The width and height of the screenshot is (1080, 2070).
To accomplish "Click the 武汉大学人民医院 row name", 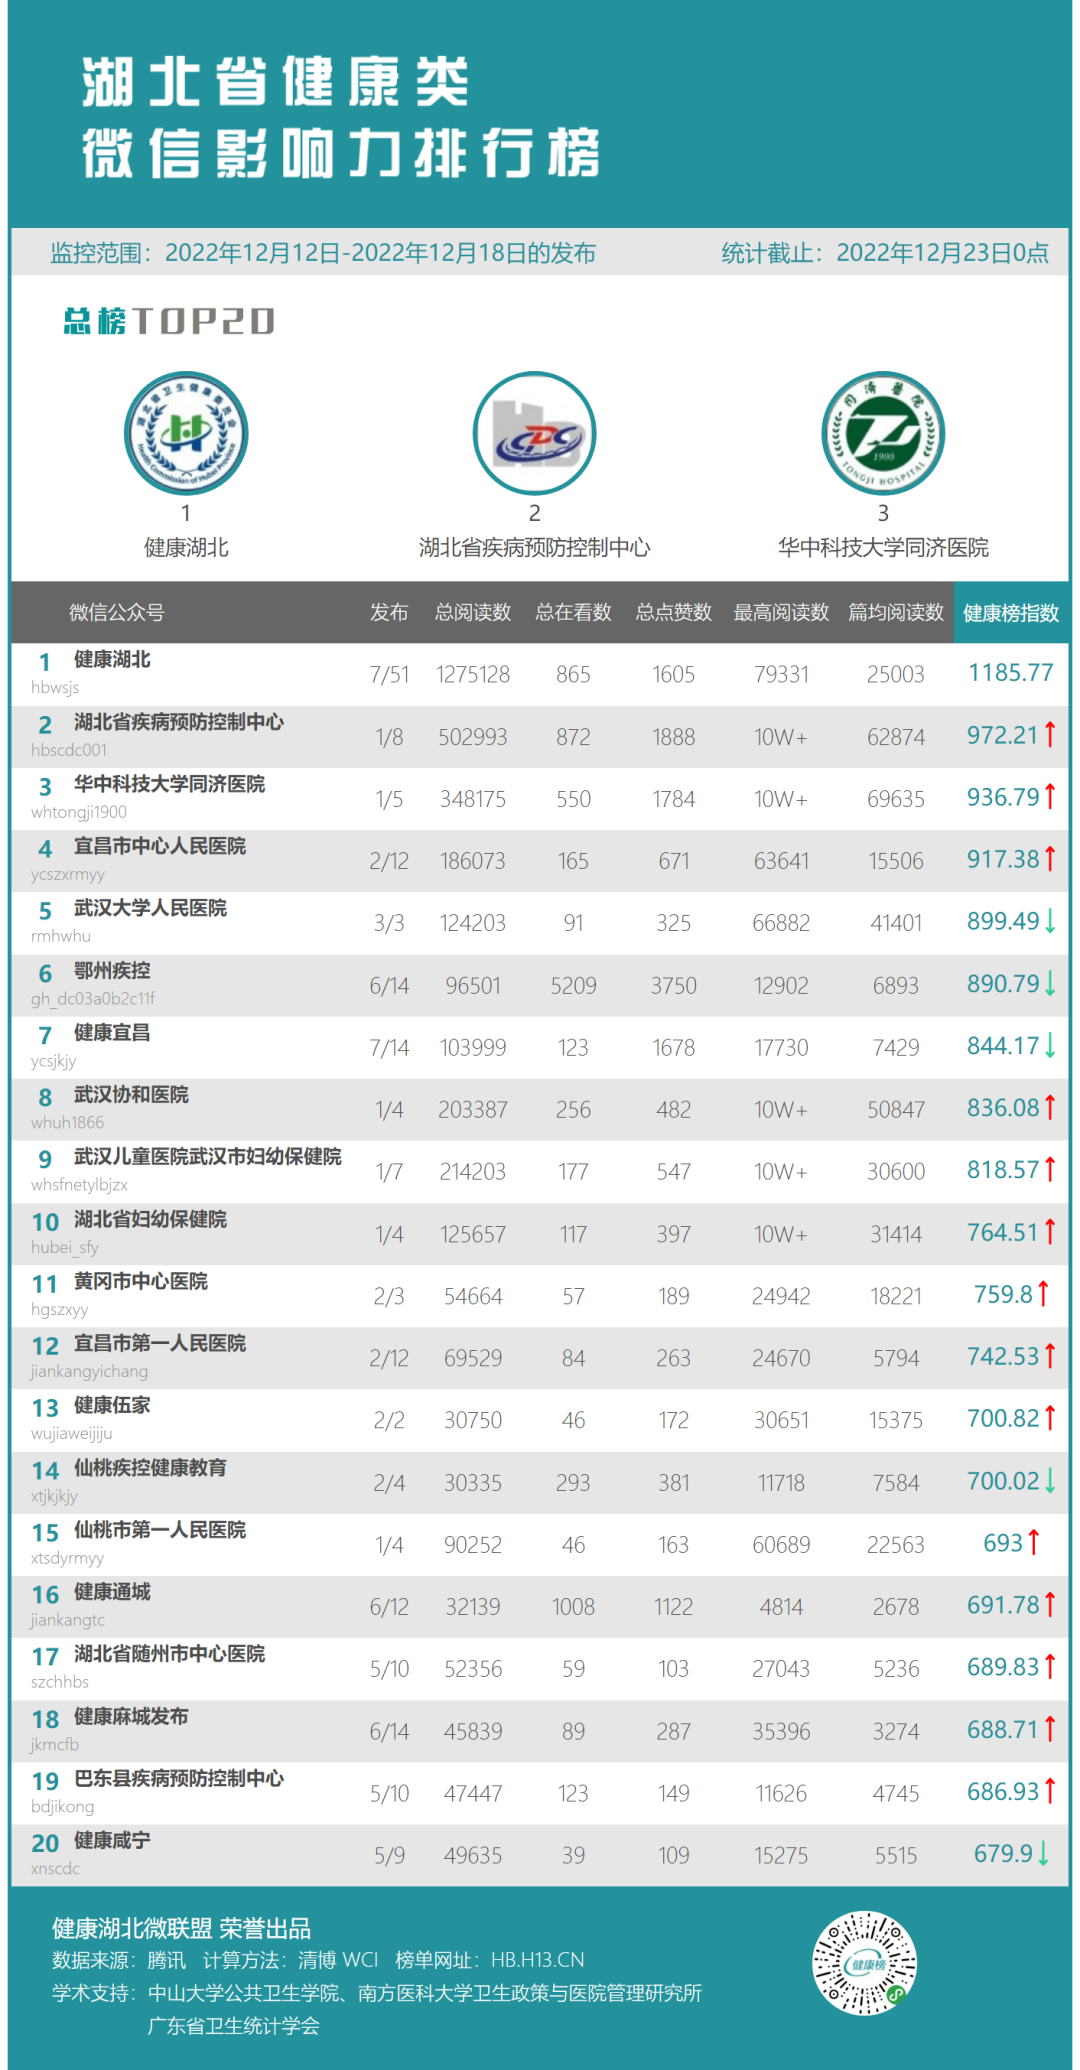I will tap(151, 908).
